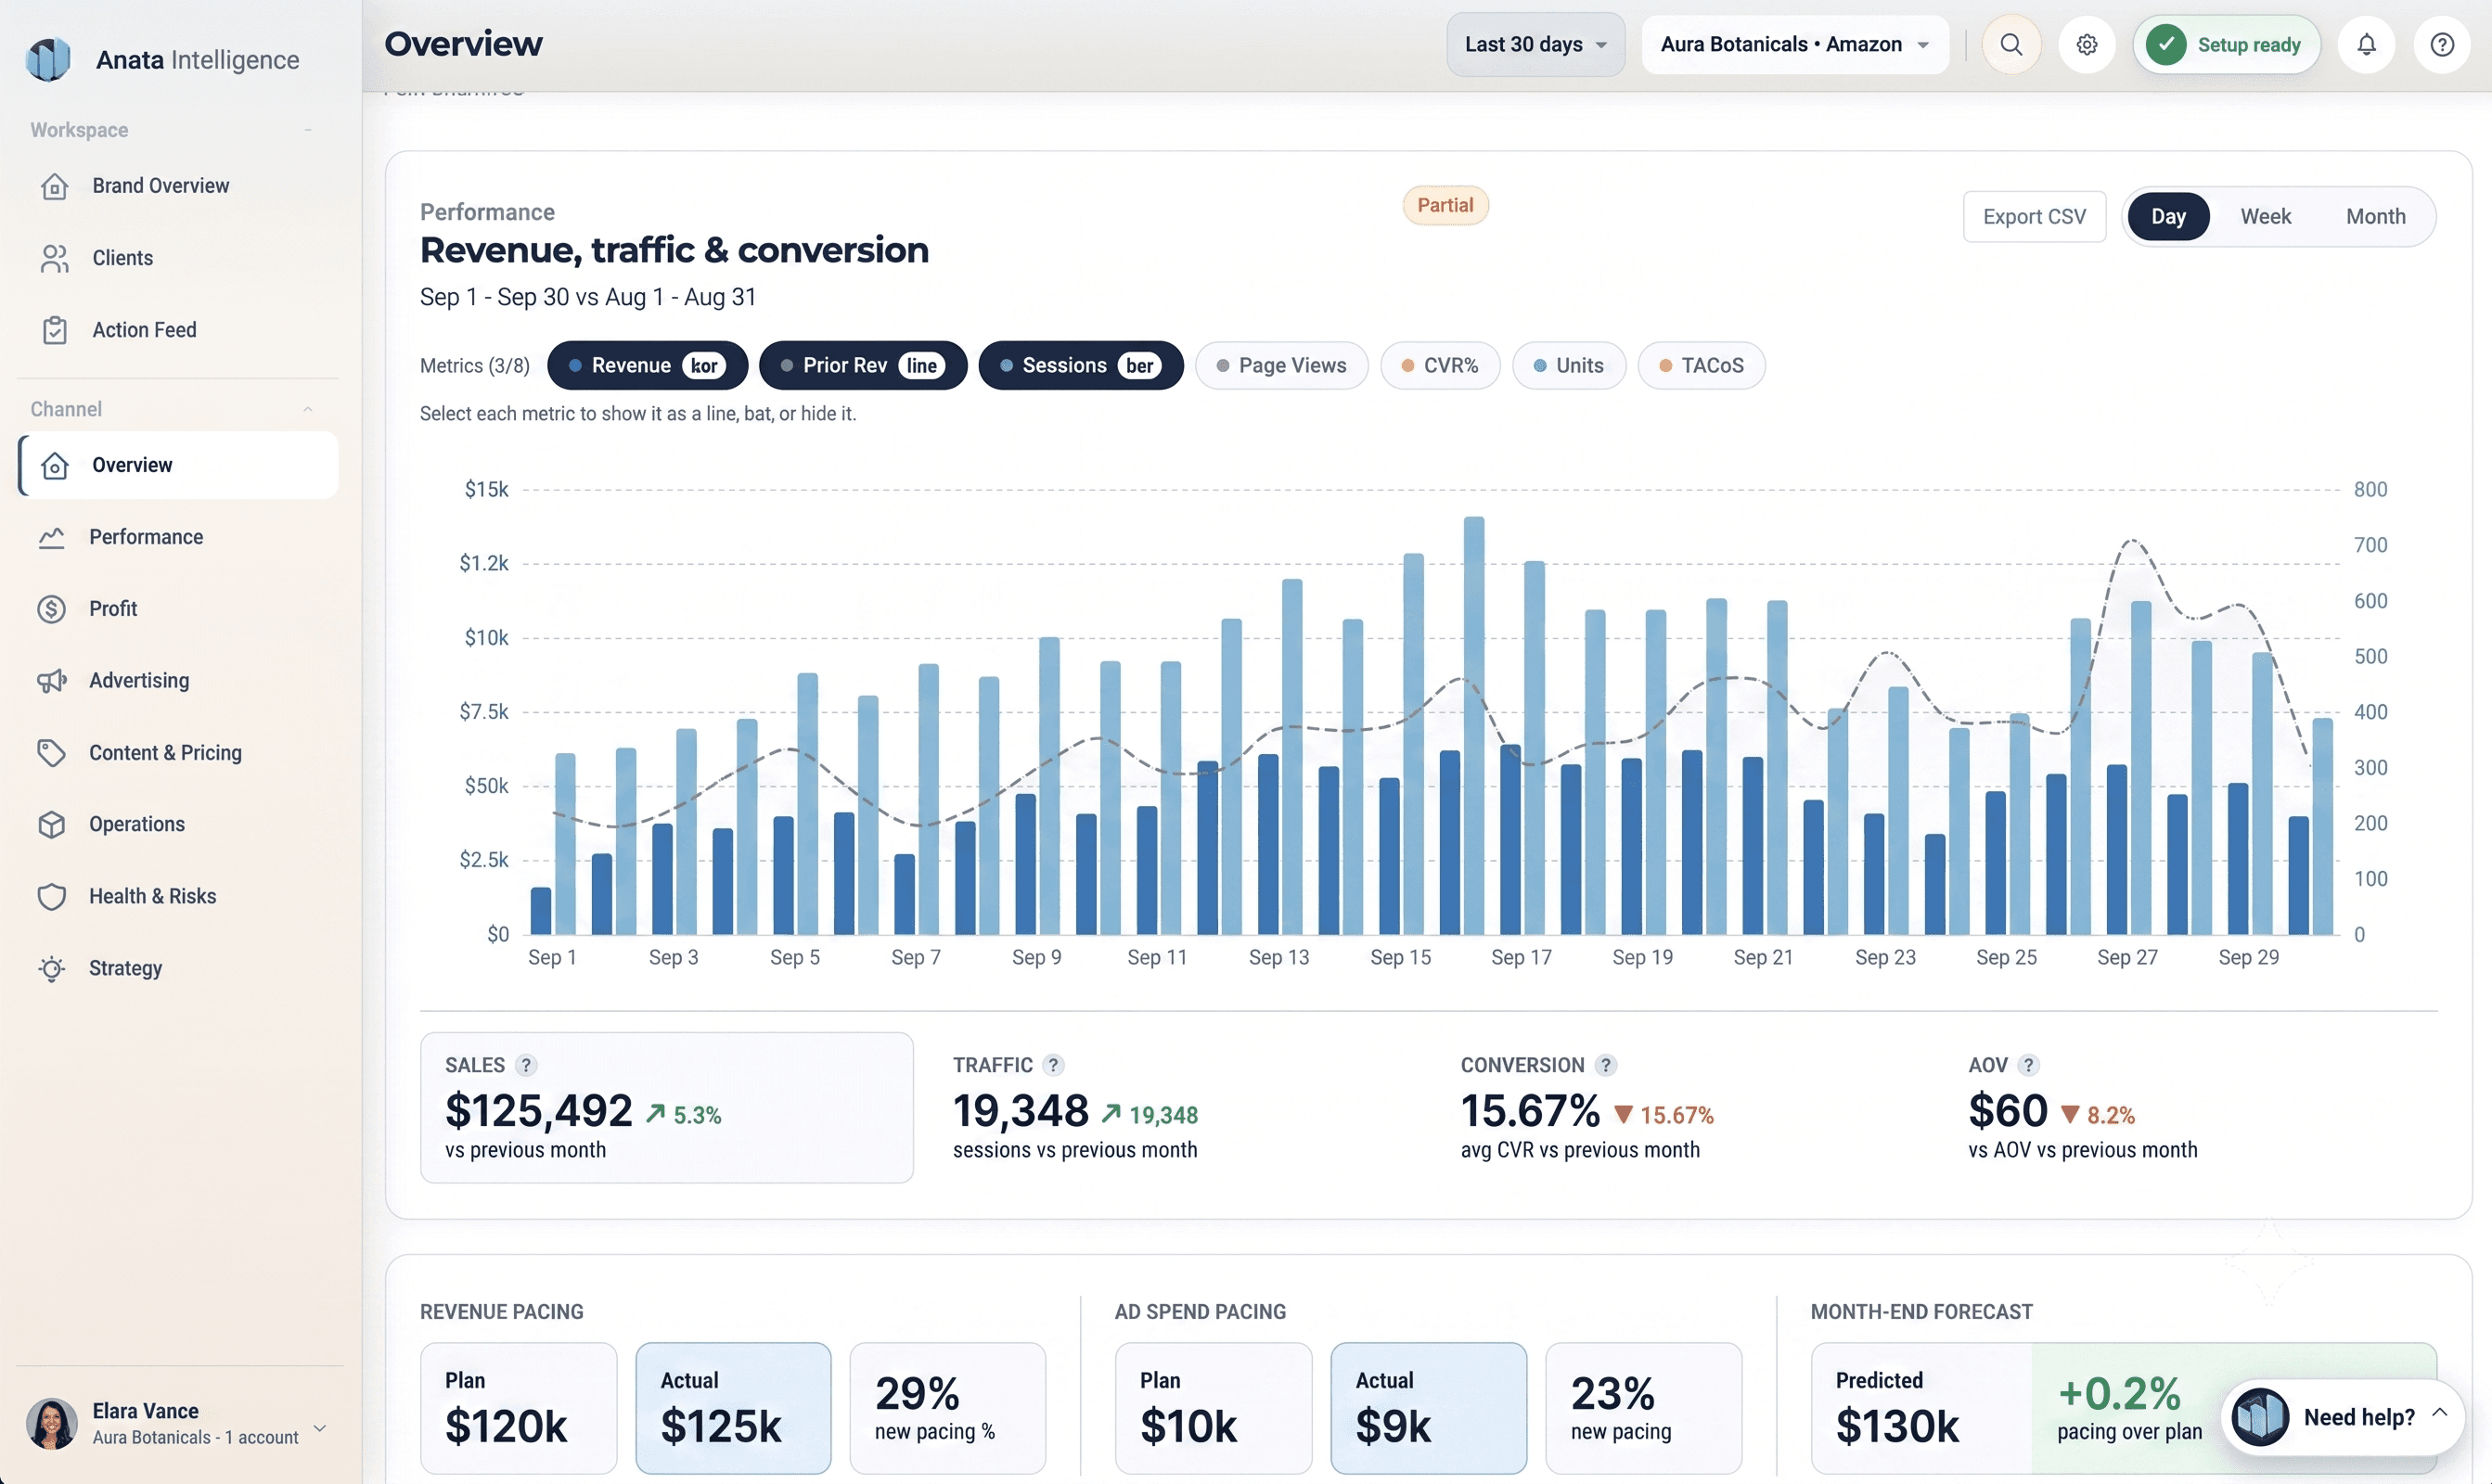2492x1484 pixels.
Task: Open Brand Overview home icon
Action: 54,186
